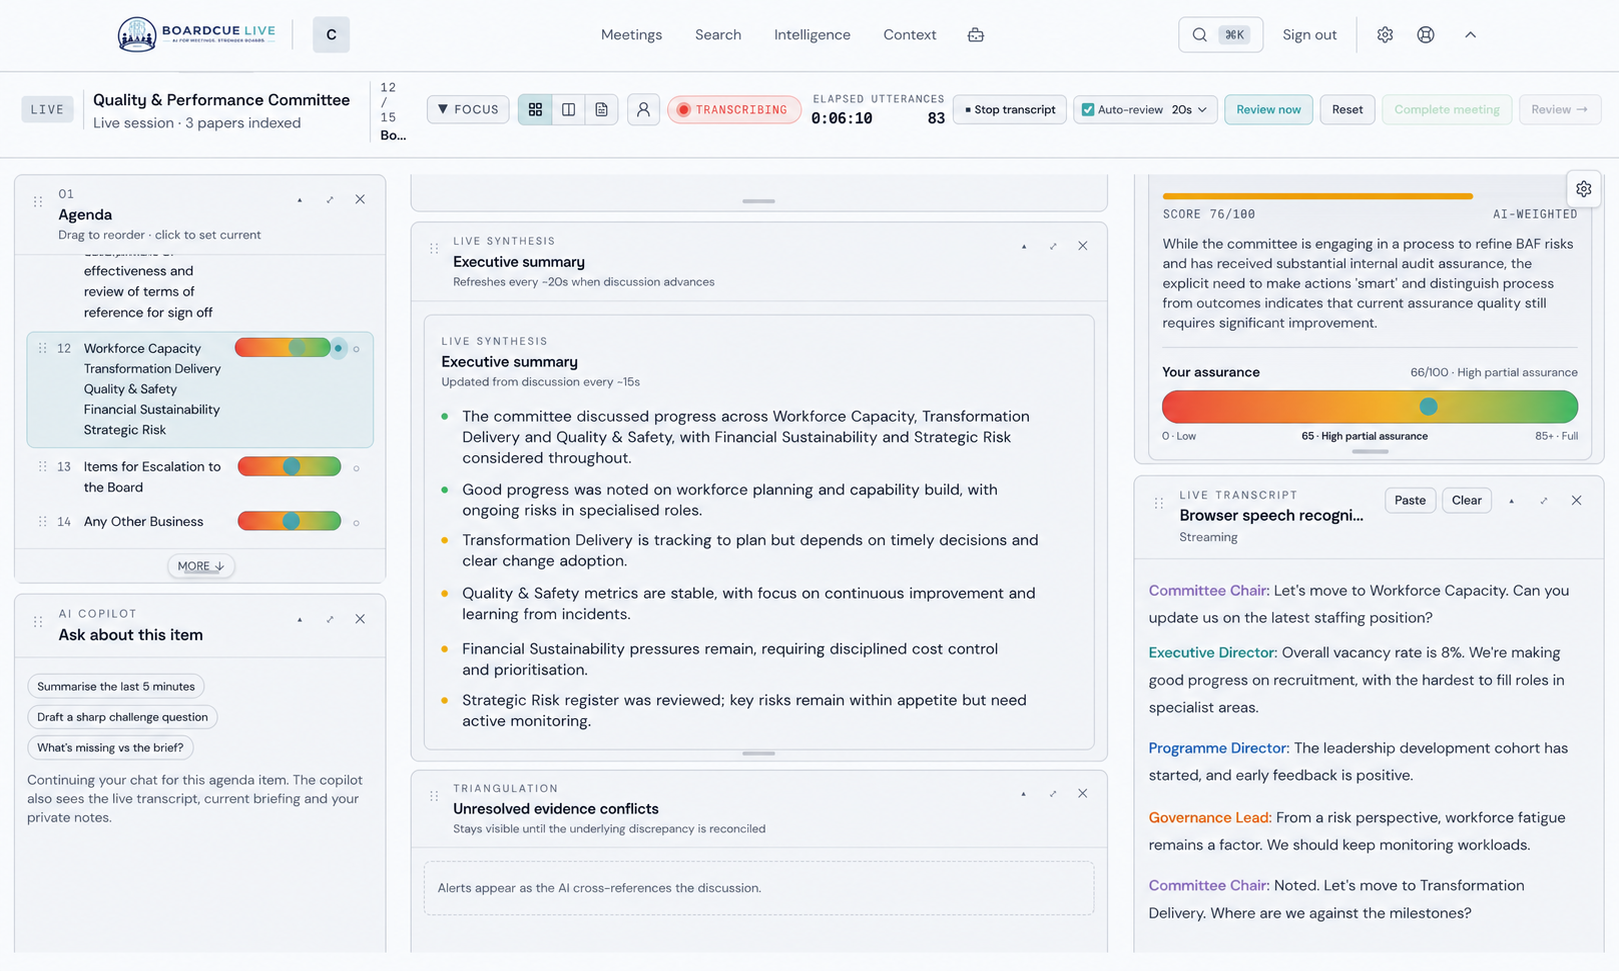Collapse the Unresolved evidence conflicts panel
1619x971 pixels.
[1024, 794]
